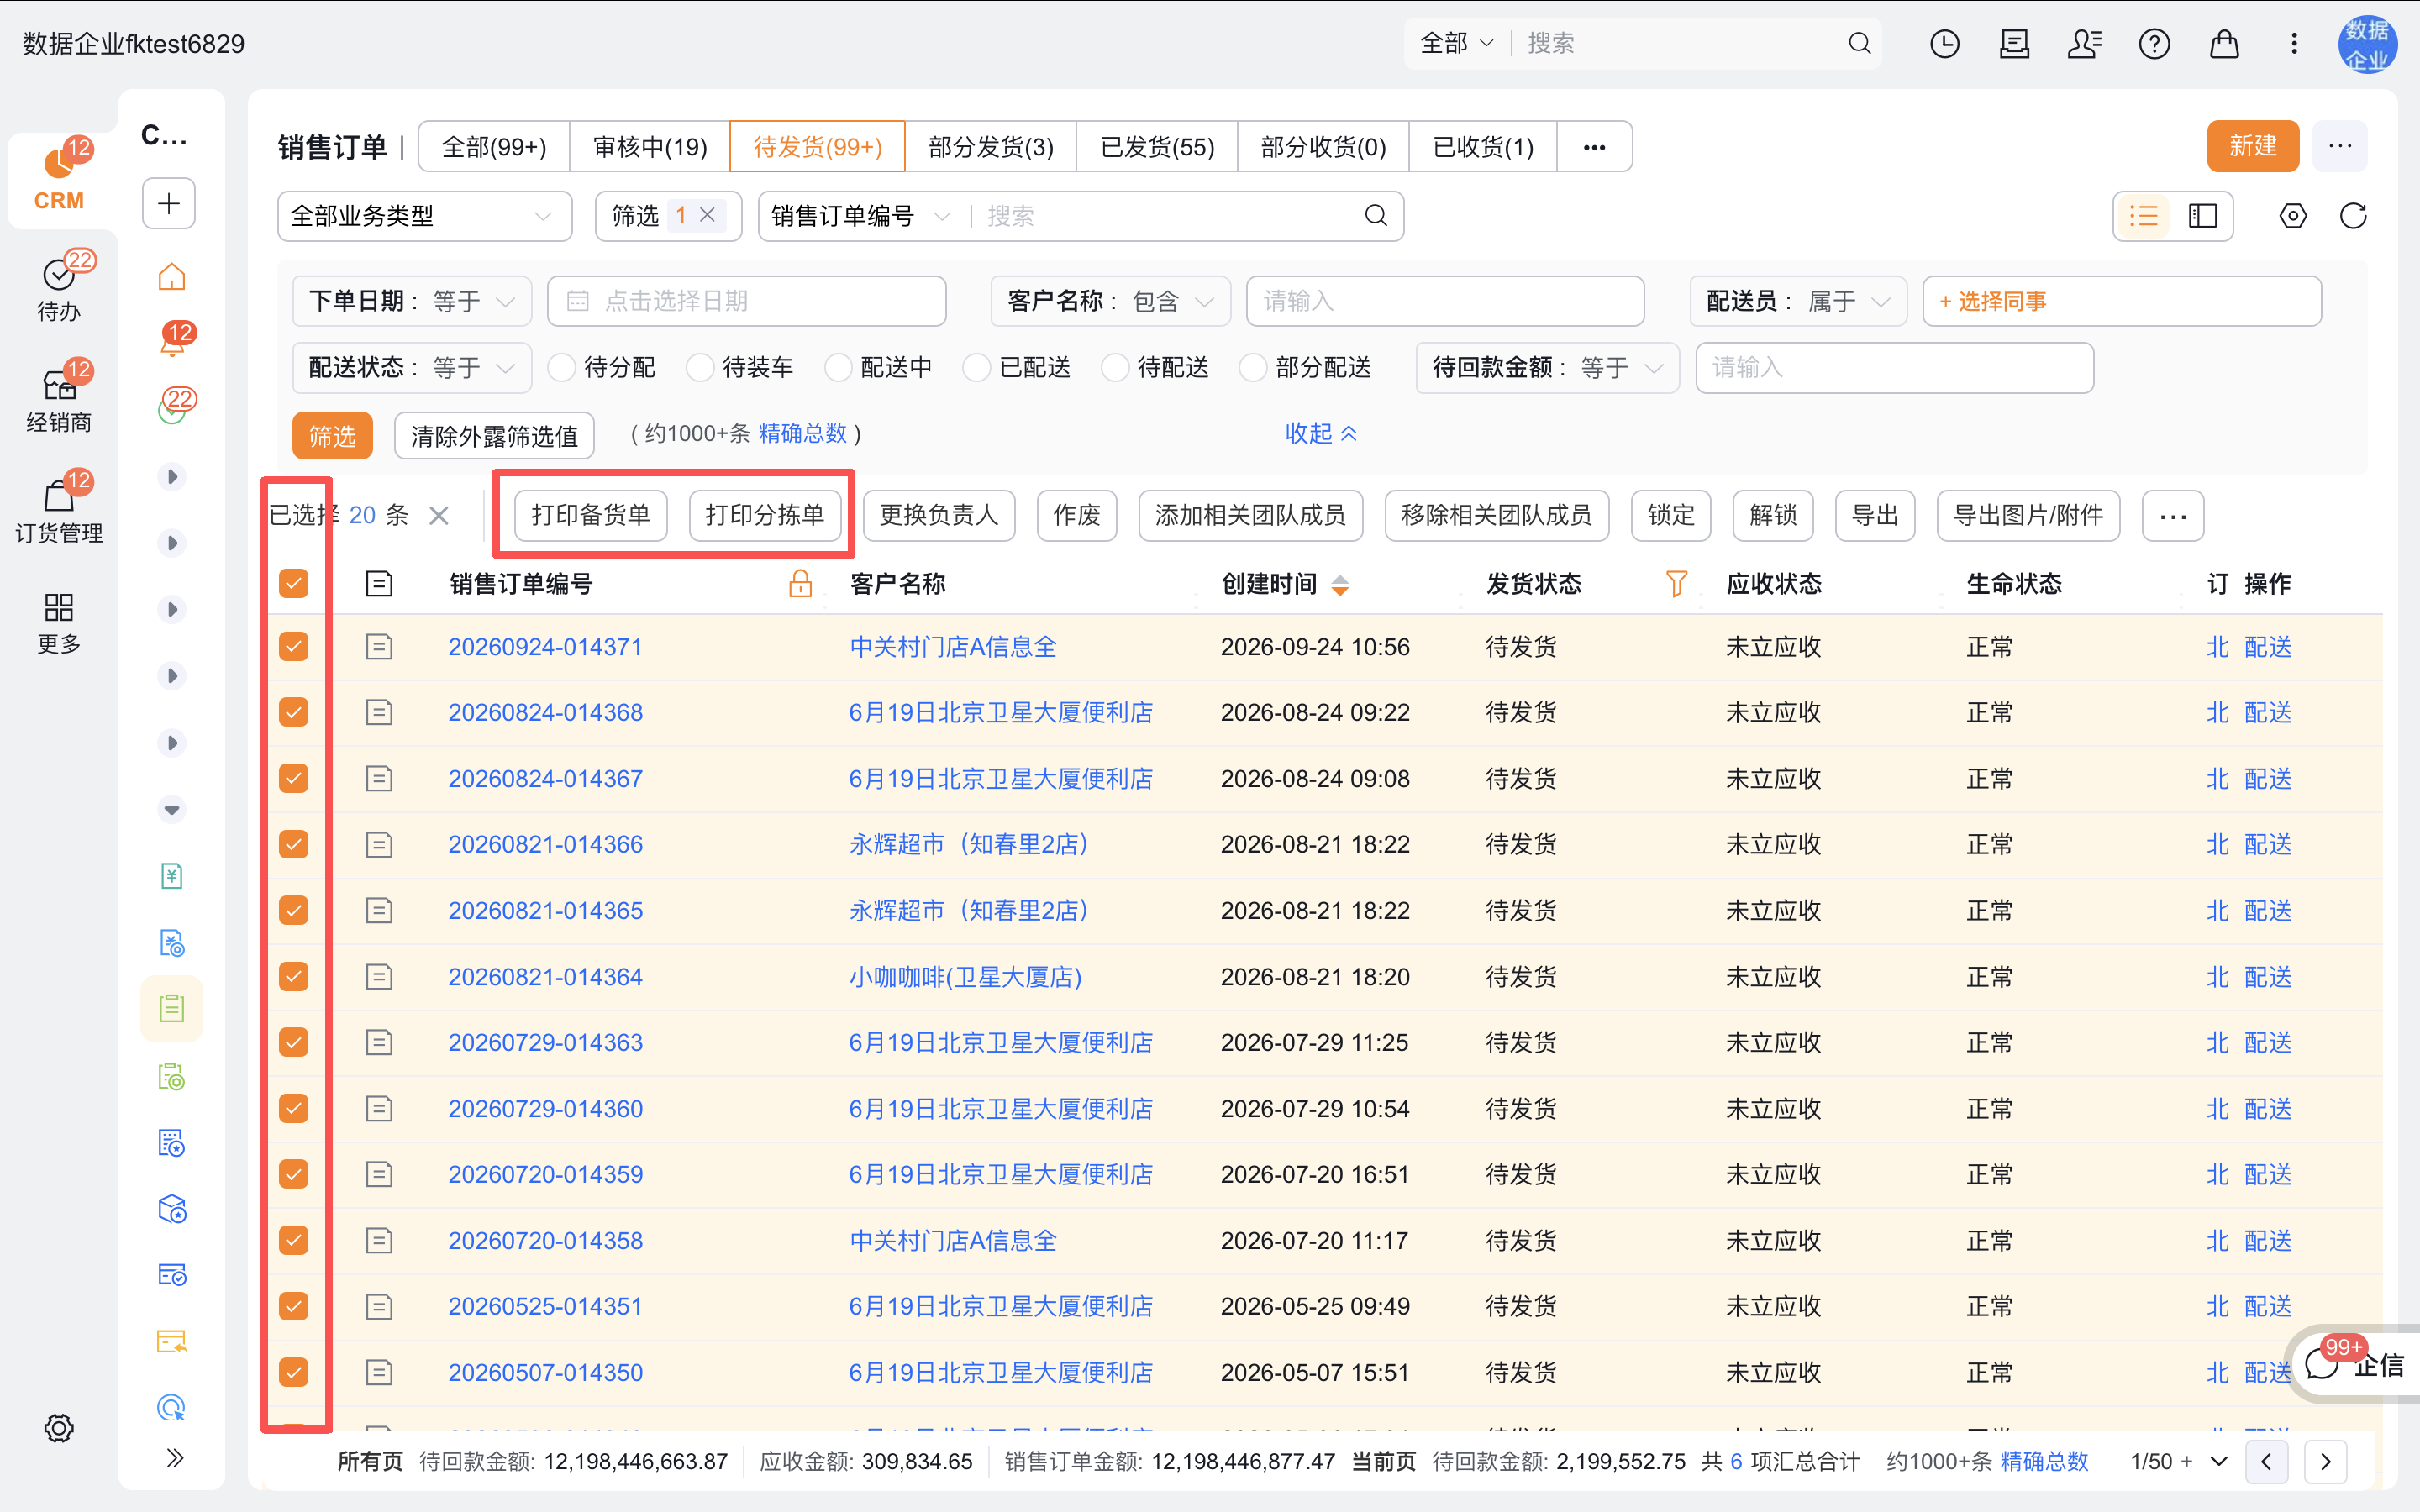
Task: Click the home icon in secondary sidebar
Action: coord(172,277)
